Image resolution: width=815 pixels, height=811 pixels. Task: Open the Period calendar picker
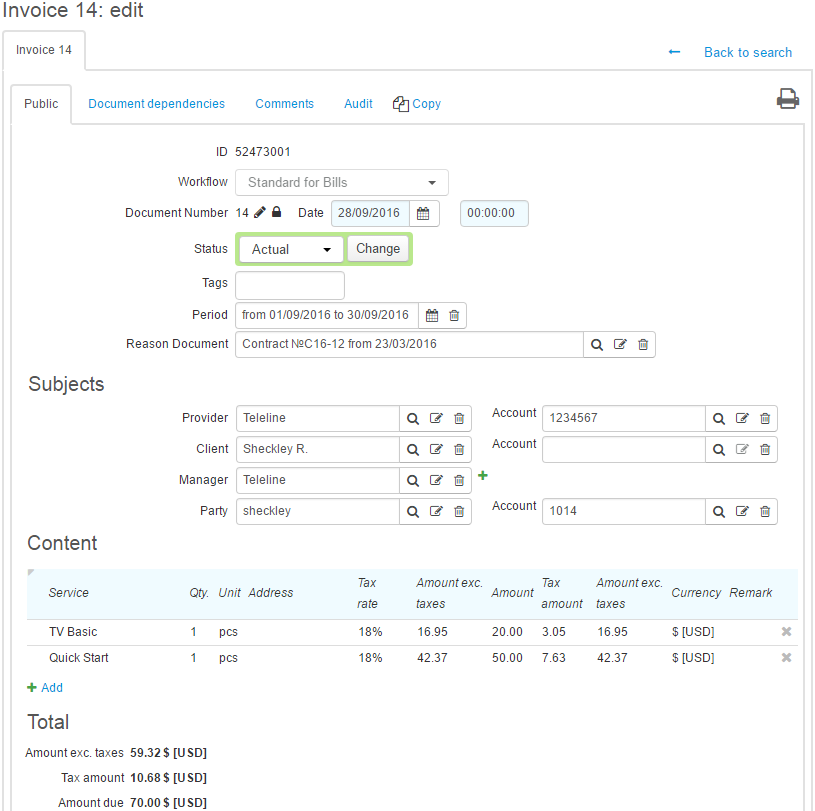point(432,315)
